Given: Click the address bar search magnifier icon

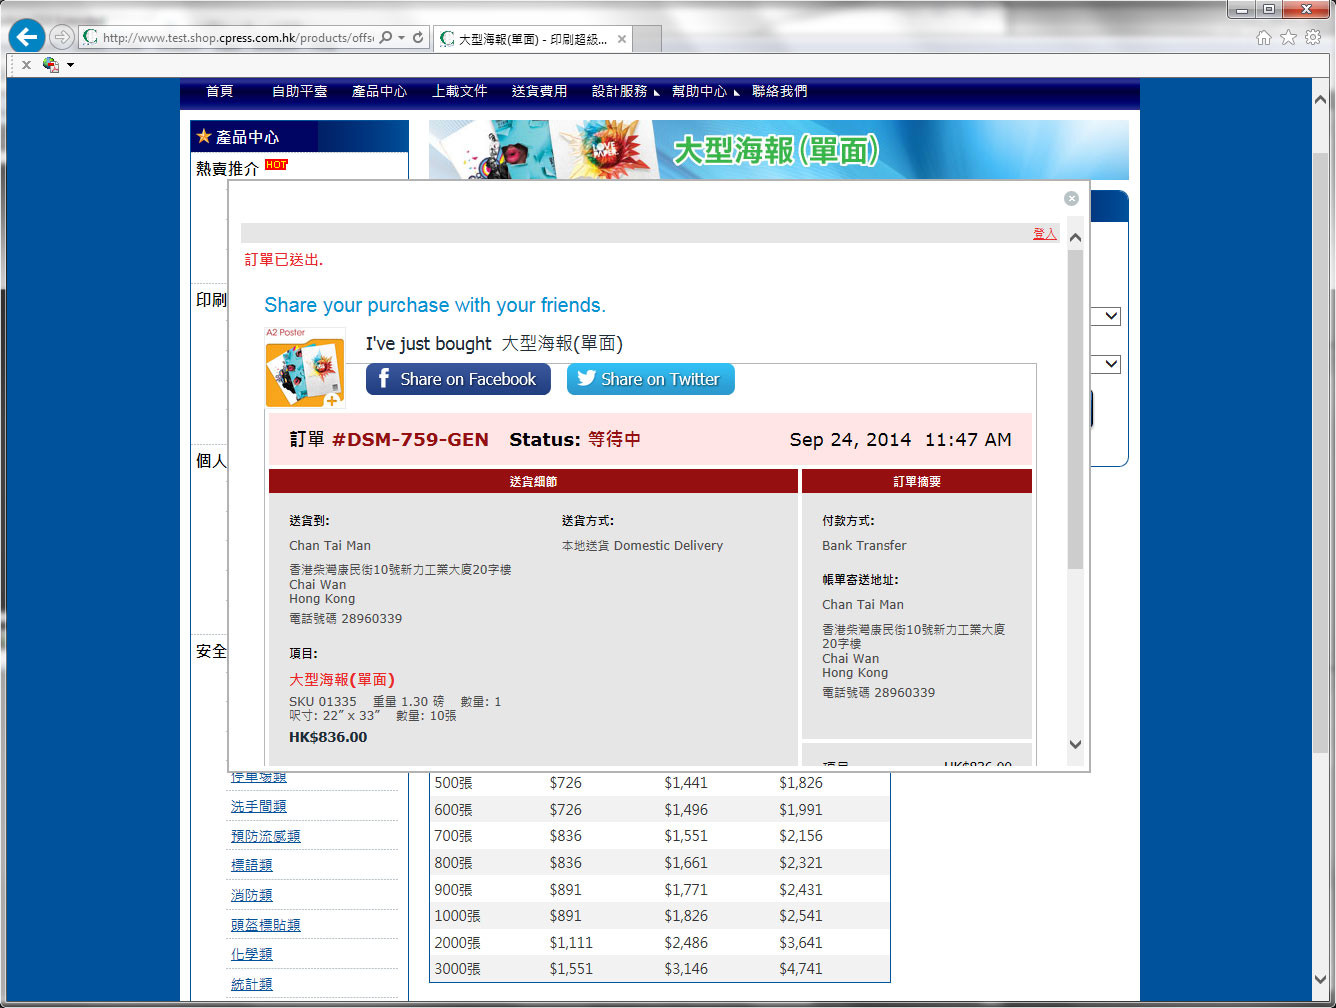Looking at the screenshot, I should click(x=386, y=38).
